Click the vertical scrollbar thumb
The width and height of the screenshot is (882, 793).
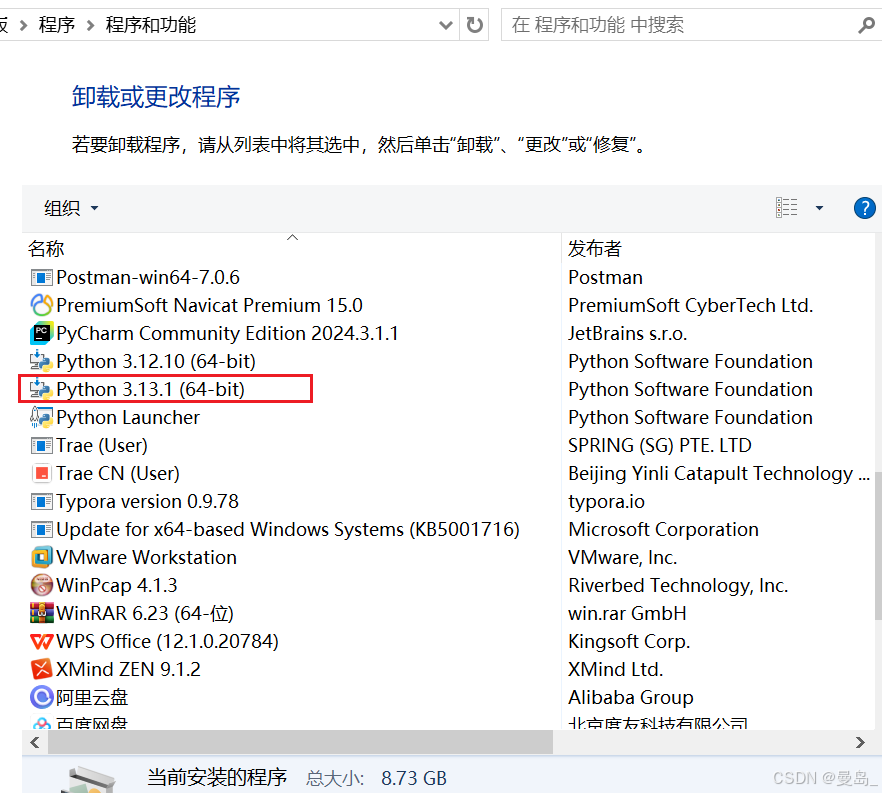tap(878, 546)
